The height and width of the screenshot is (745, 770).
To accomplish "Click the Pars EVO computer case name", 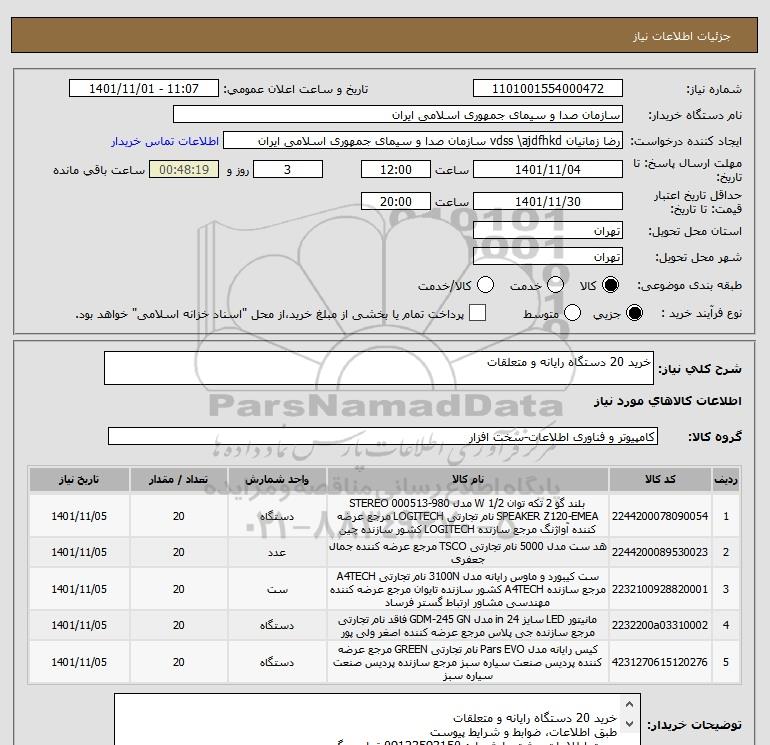I will pos(468,662).
